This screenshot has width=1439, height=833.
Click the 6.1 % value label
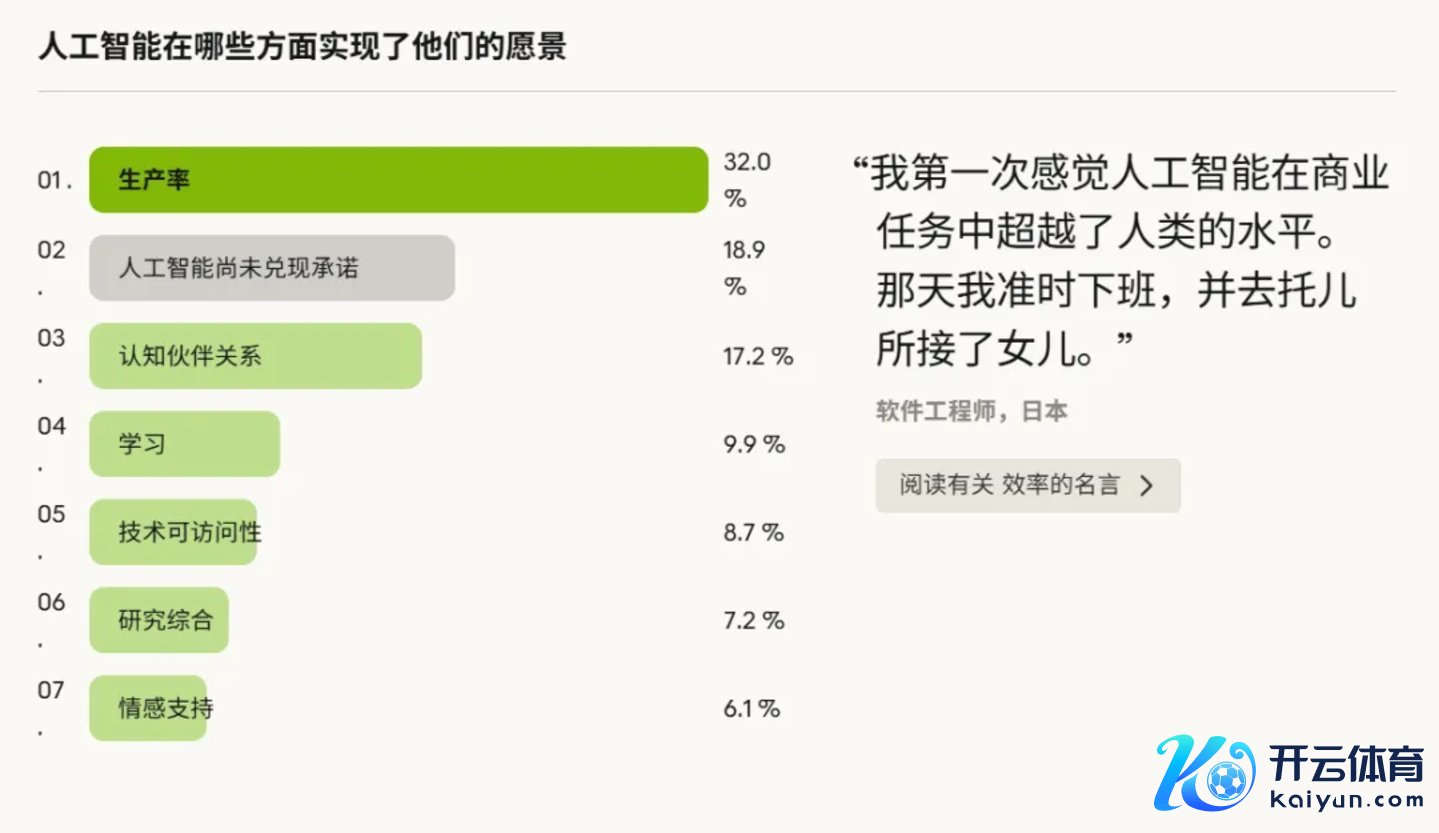[x=751, y=708]
